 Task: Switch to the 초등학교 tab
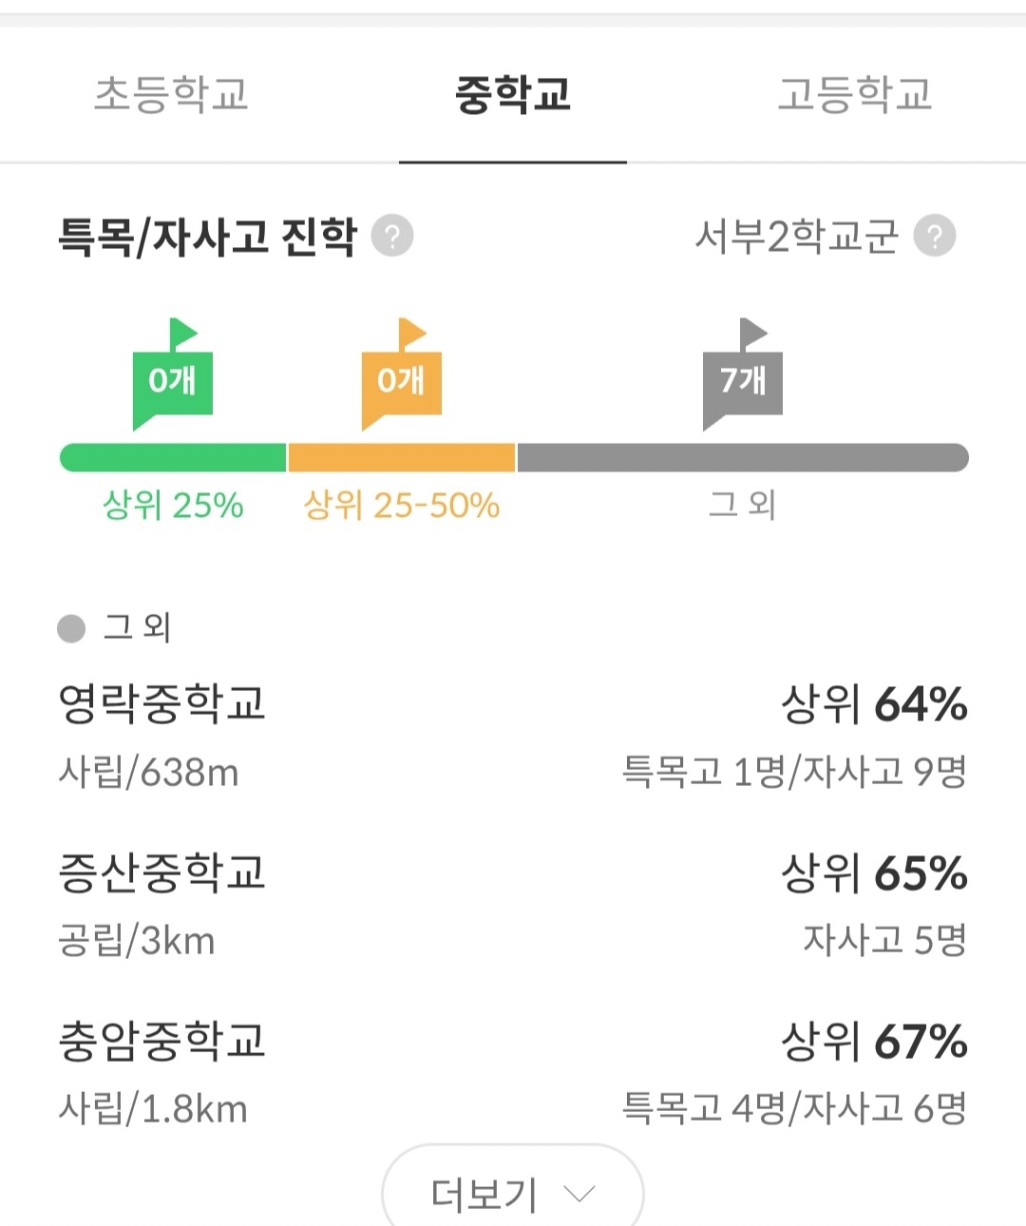(171, 94)
